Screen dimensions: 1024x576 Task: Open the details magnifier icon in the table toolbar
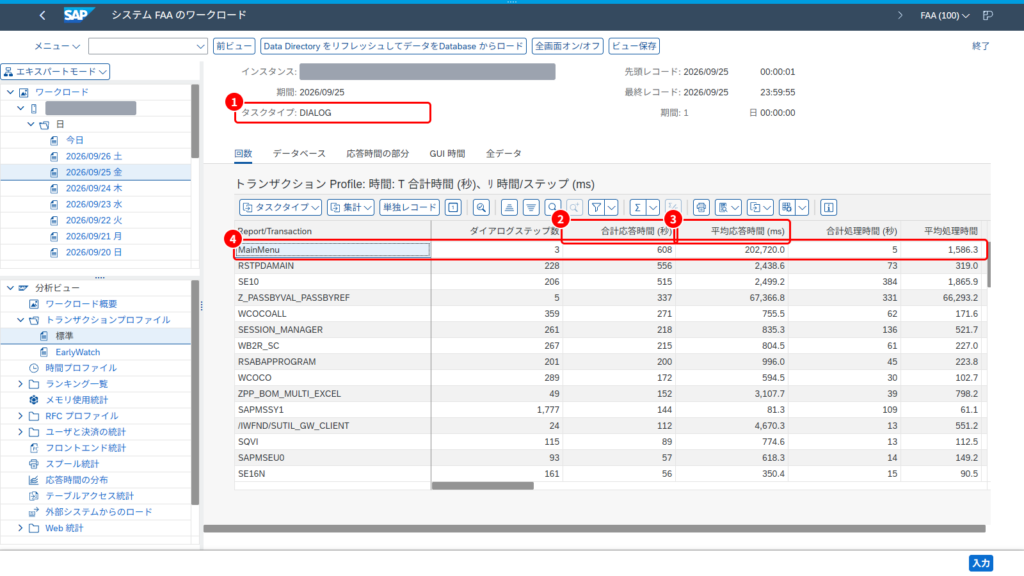click(481, 208)
